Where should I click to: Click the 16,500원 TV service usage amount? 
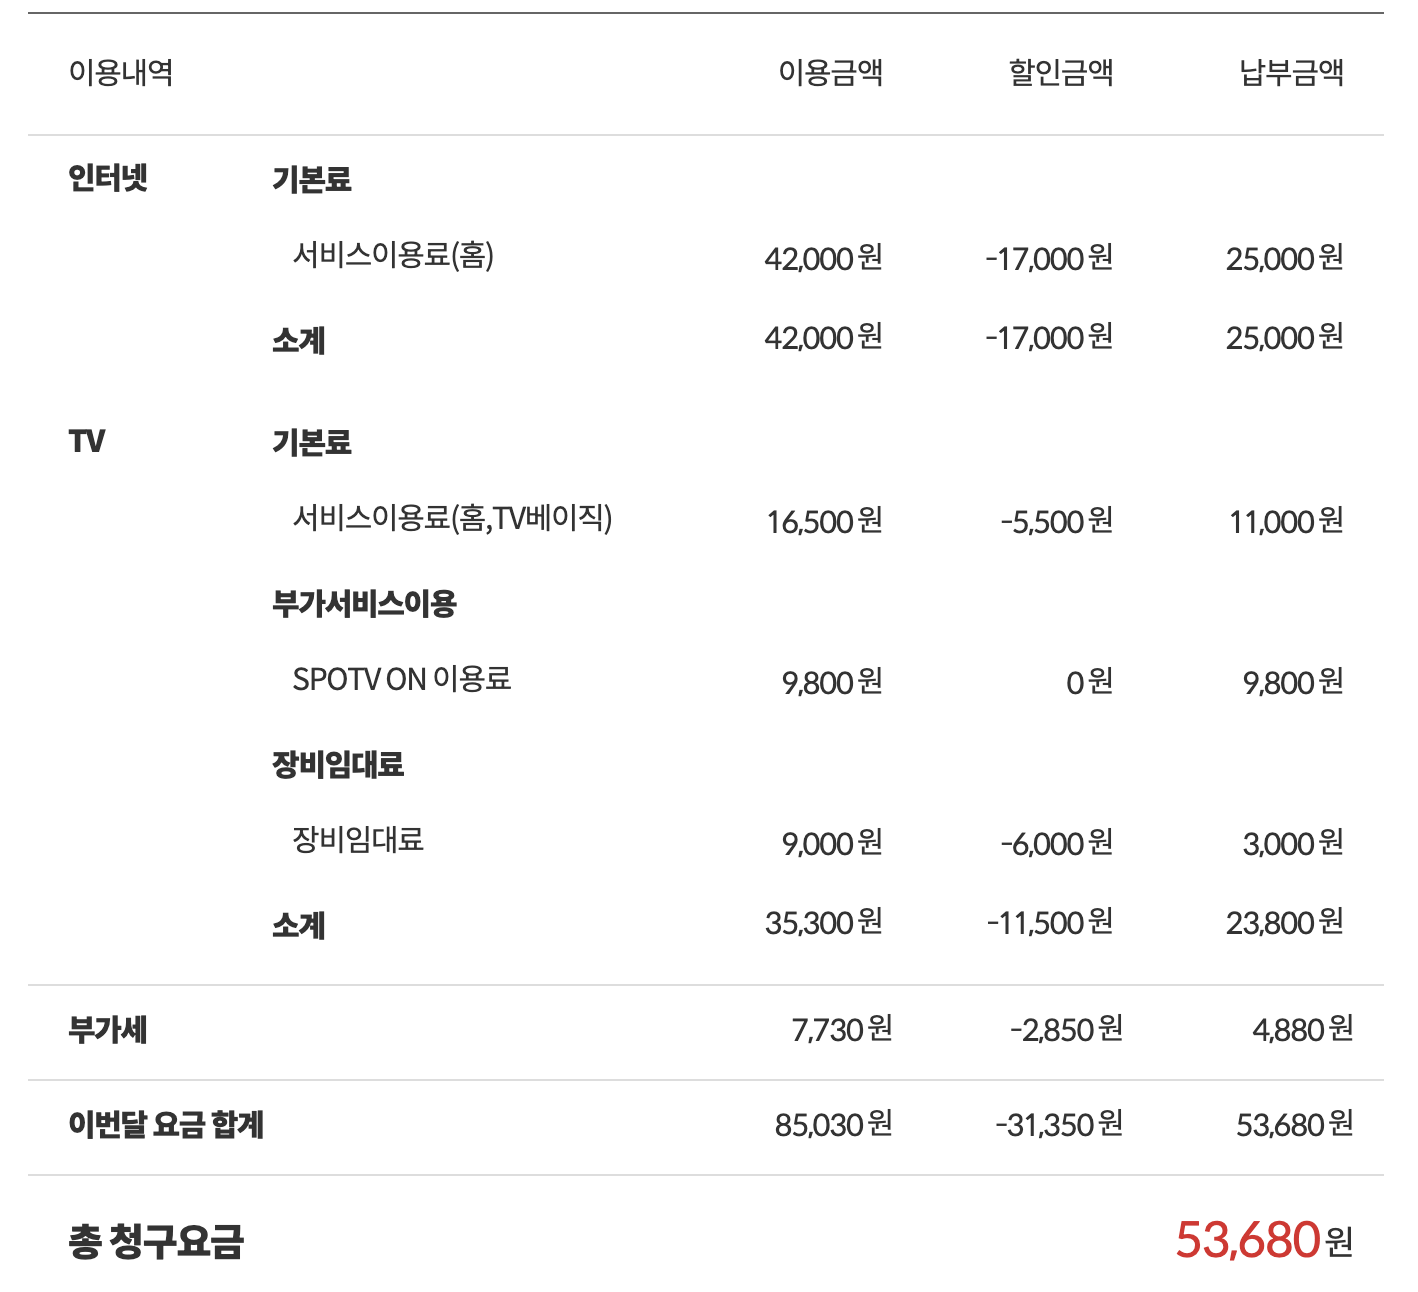coord(824,521)
